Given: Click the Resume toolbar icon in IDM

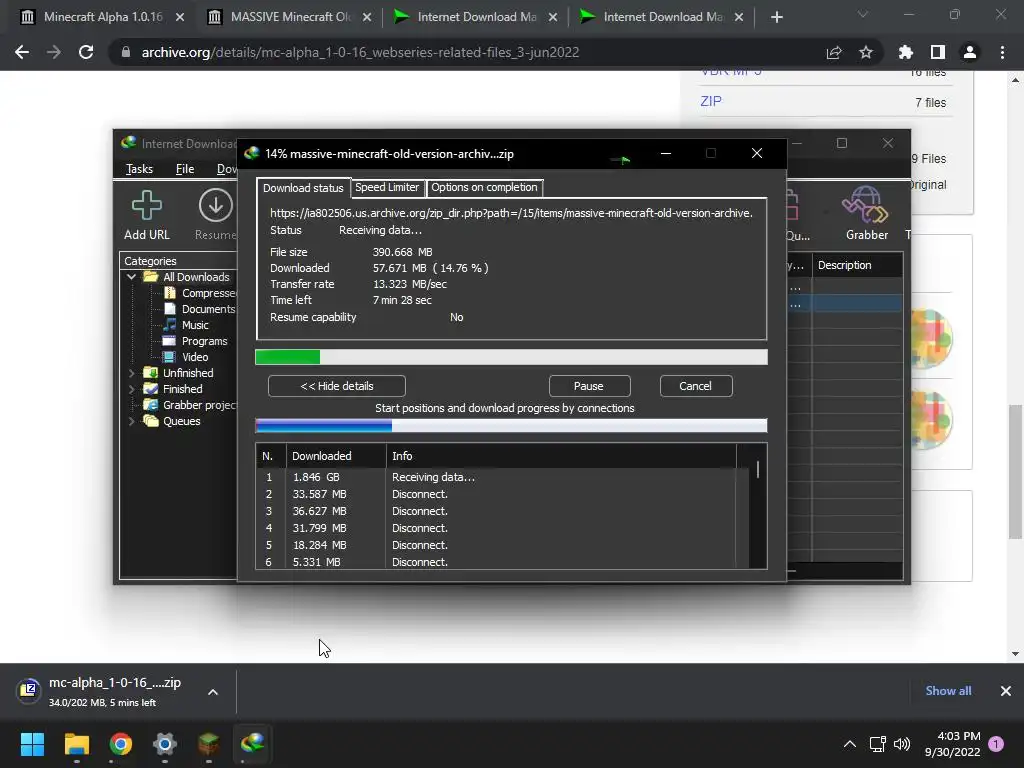Looking at the screenshot, I should pyautogui.click(x=216, y=206).
